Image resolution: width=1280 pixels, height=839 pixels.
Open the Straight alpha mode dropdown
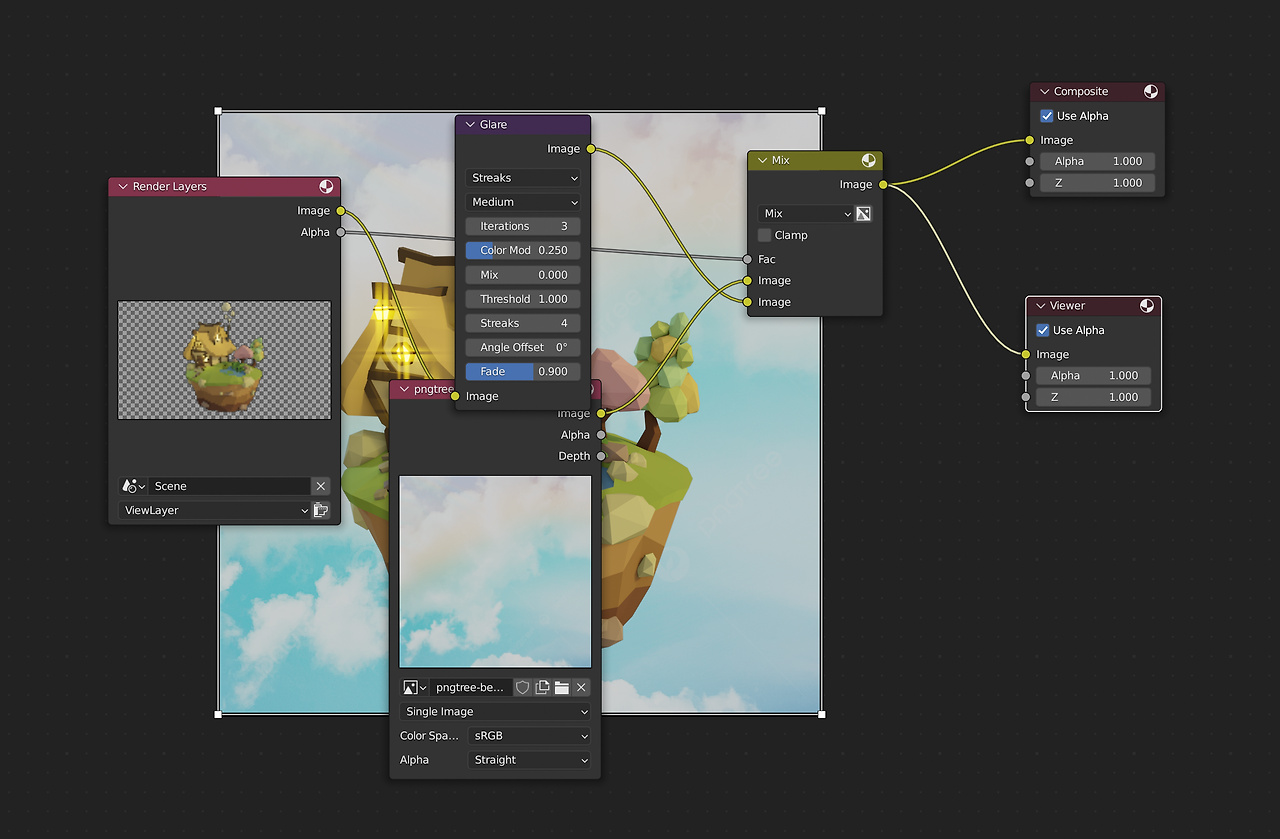point(529,760)
